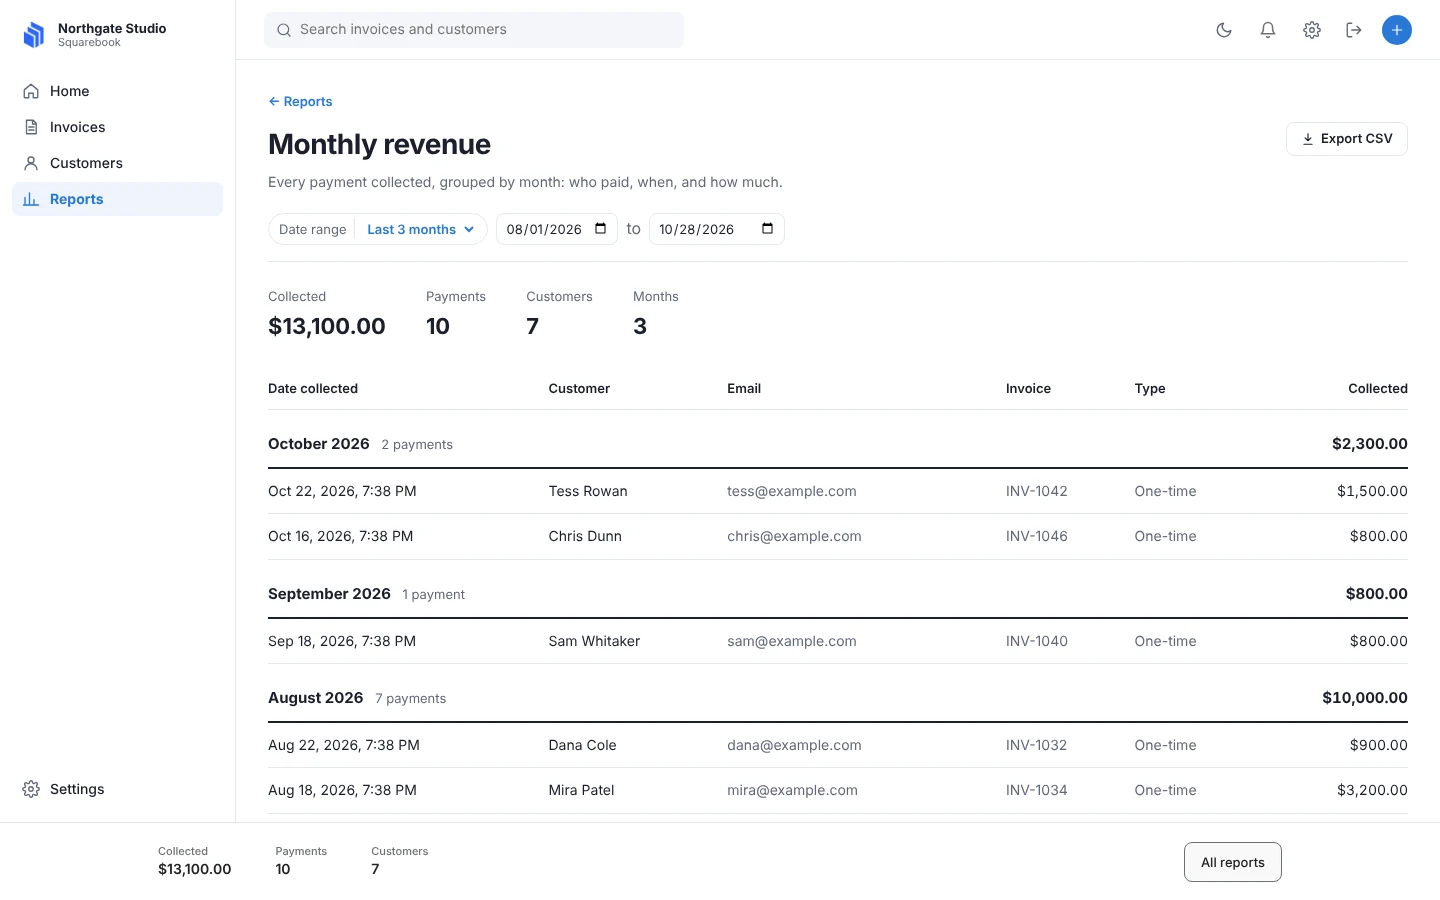The image size is (1440, 900).
Task: Click calendar icon in start date field
Action: click(601, 229)
